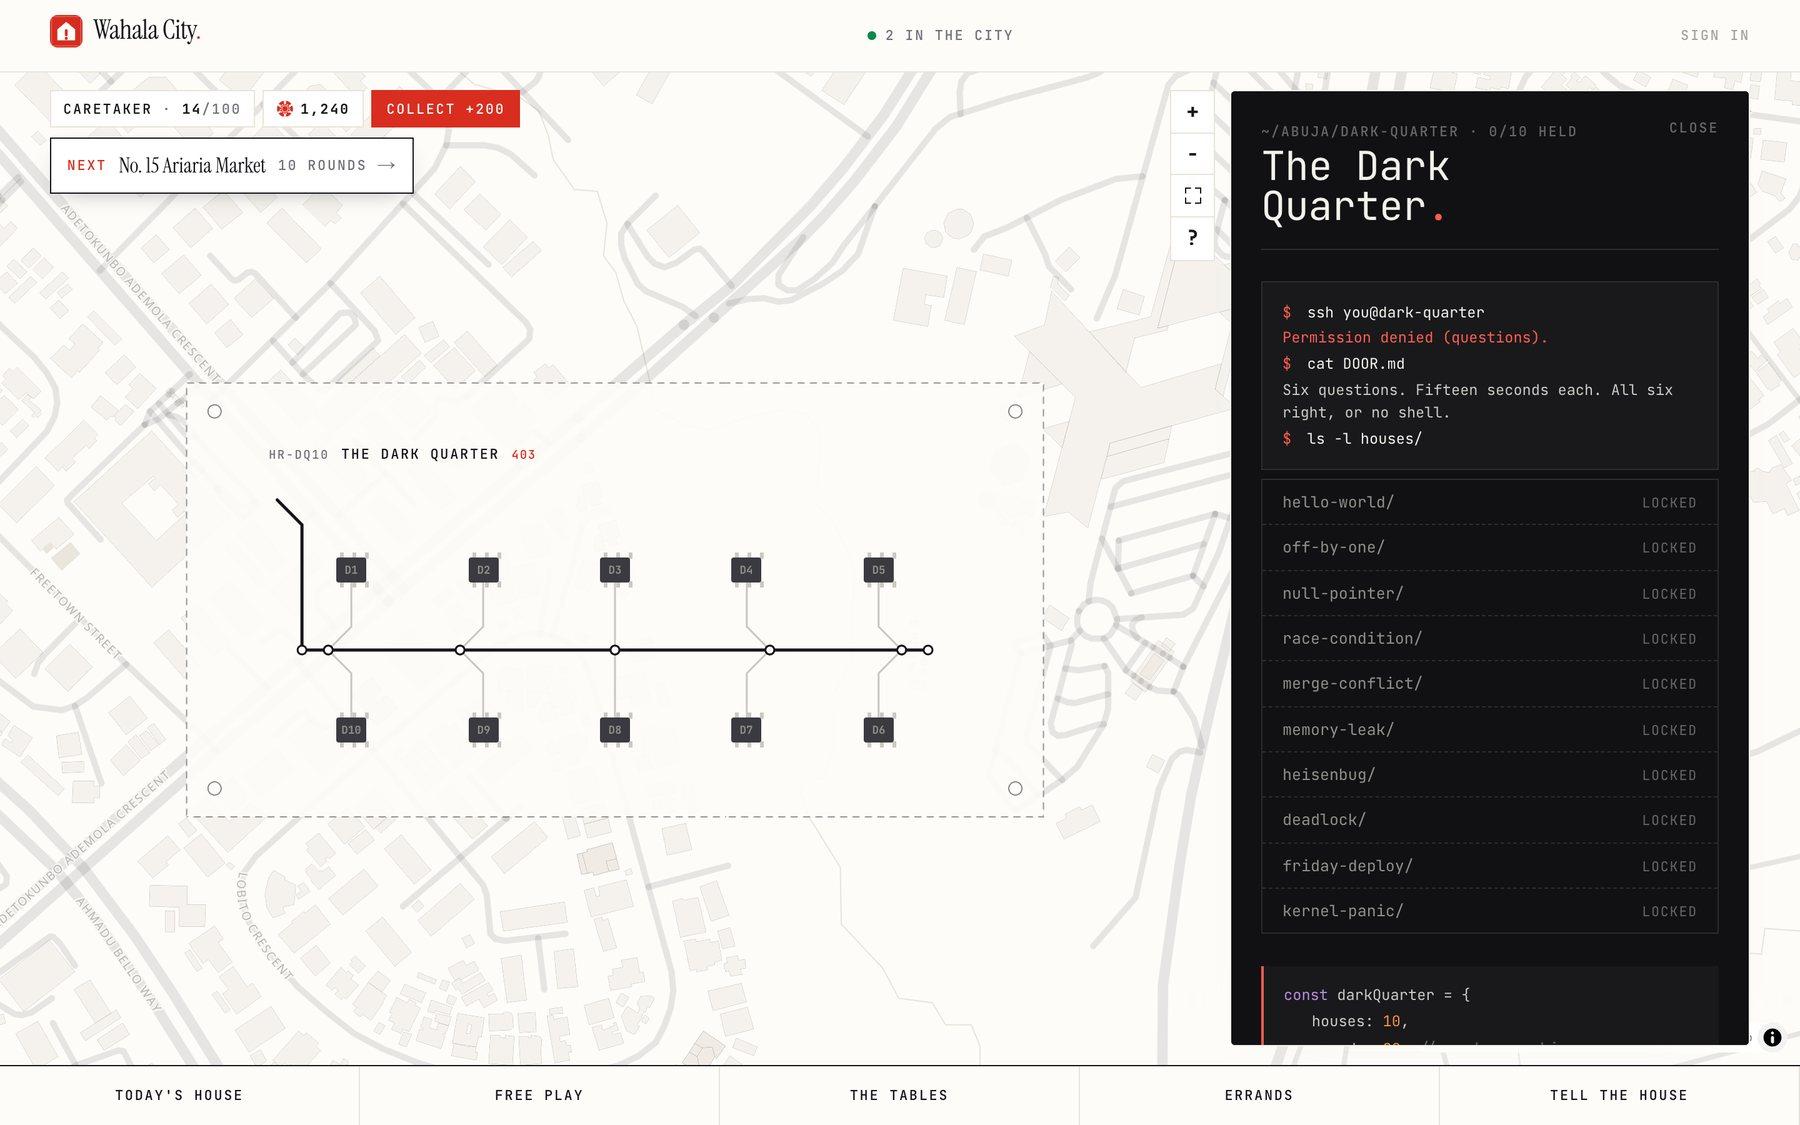Select the kernel-panic/ locked house row
Viewport: 1800px width, 1125px height.
click(1489, 911)
